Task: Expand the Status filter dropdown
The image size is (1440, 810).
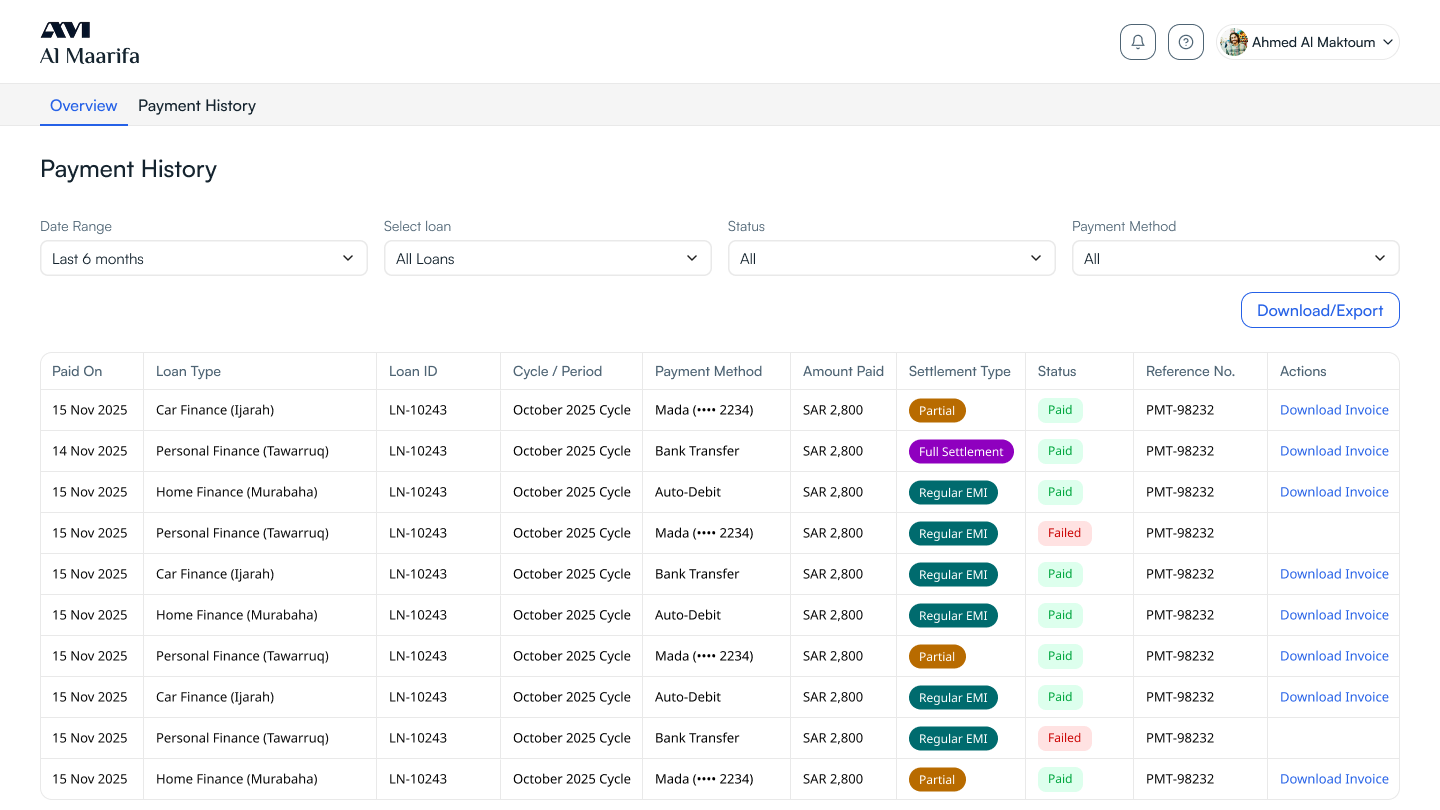Action: click(891, 258)
